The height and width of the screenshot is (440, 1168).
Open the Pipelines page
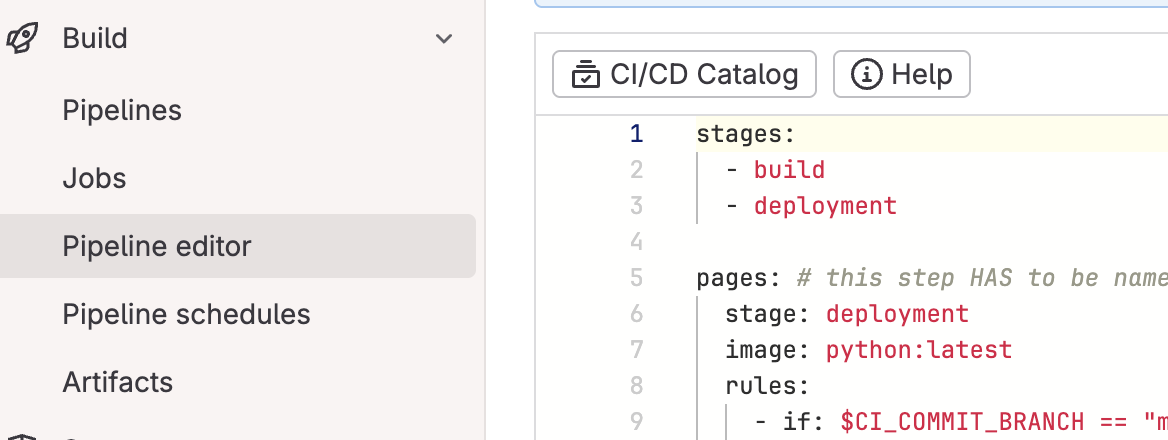tap(122, 110)
